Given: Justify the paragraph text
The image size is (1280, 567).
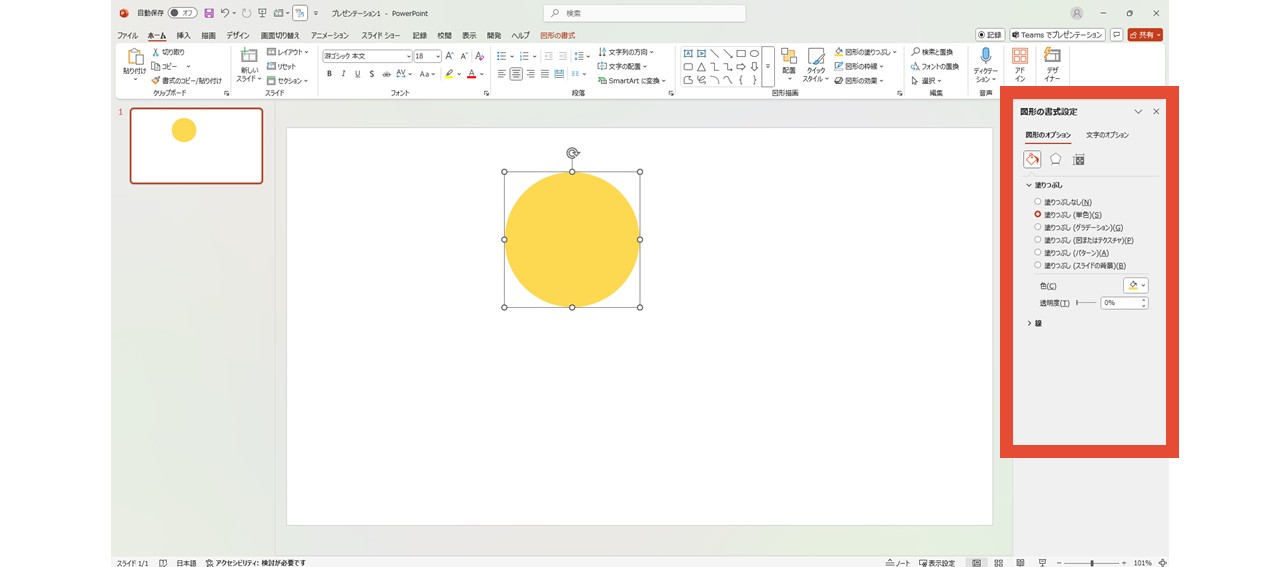Looking at the screenshot, I should click(544, 74).
